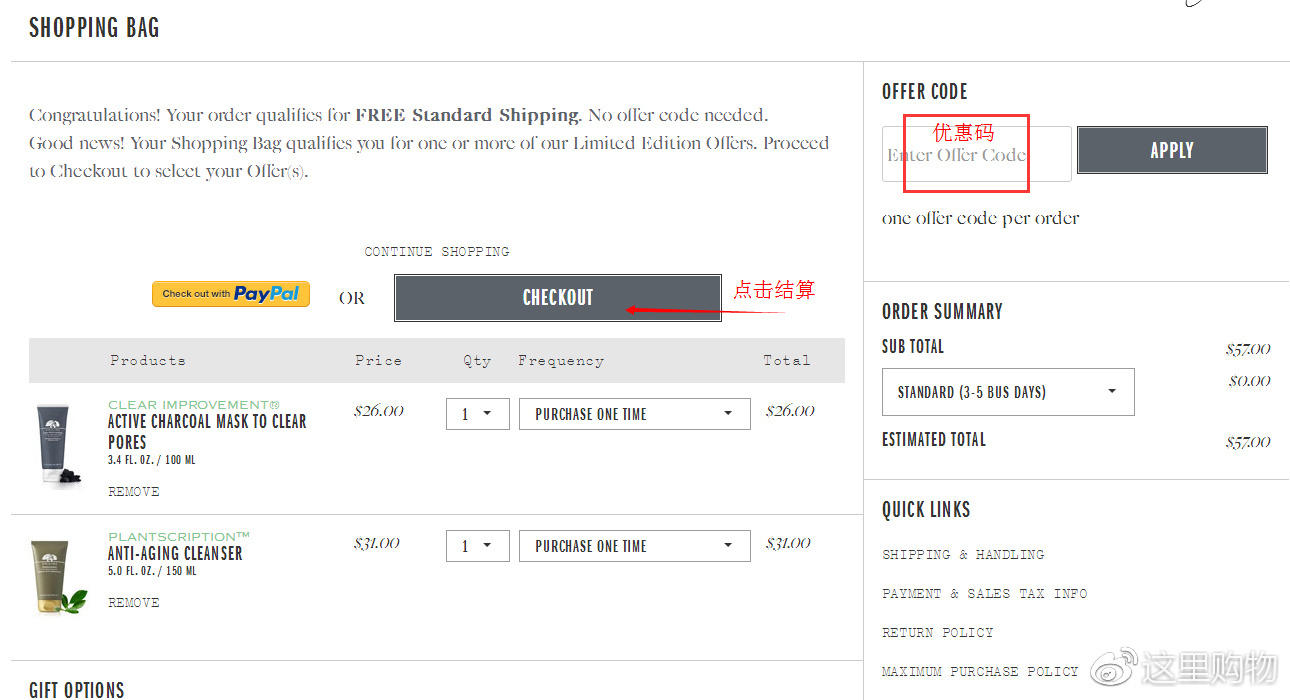Click the charcoal mask product thumbnail
The height and width of the screenshot is (700, 1290).
[x=56, y=445]
